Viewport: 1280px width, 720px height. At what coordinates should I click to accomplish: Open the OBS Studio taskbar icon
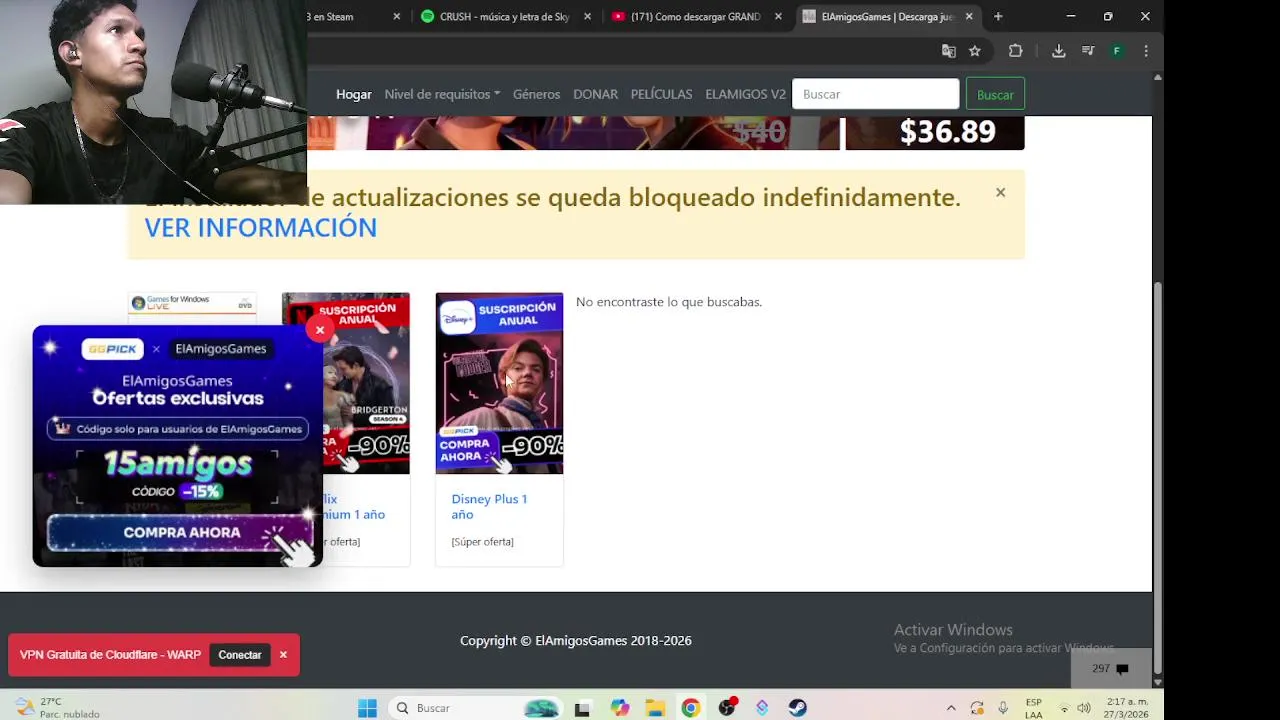(x=727, y=708)
